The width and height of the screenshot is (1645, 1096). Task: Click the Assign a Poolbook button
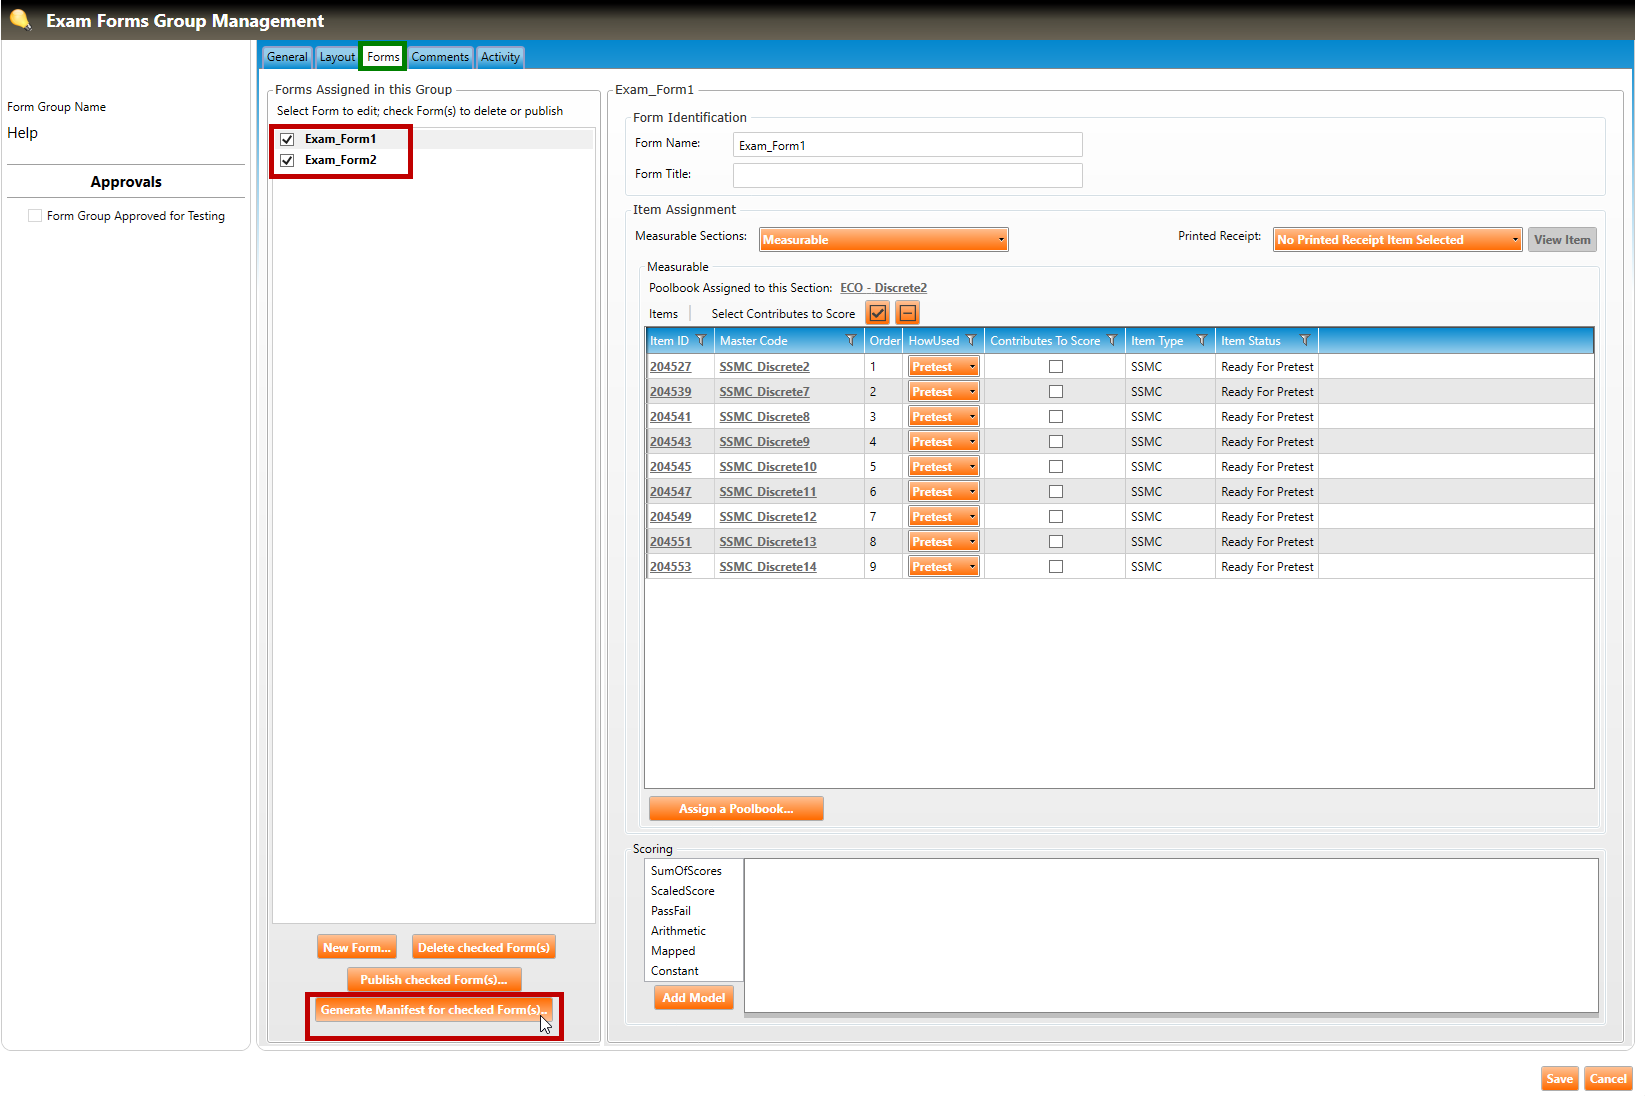[x=736, y=809]
